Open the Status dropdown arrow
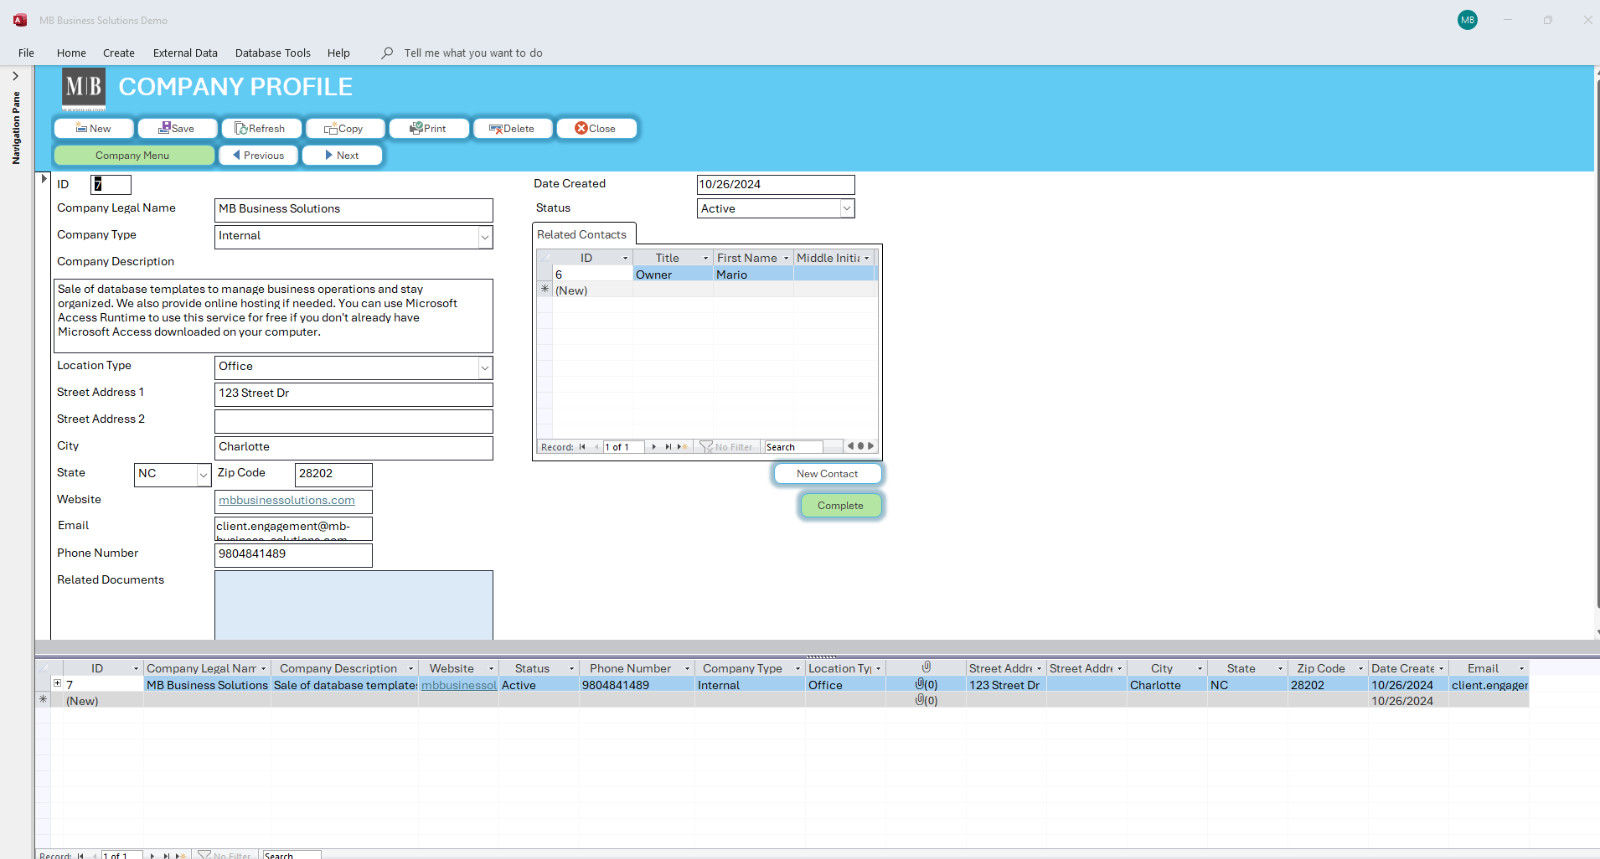The width and height of the screenshot is (1600, 859). pos(847,209)
